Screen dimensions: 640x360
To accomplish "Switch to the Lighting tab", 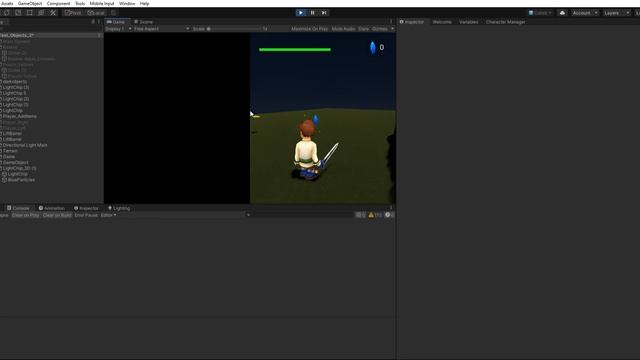I will coord(119,208).
